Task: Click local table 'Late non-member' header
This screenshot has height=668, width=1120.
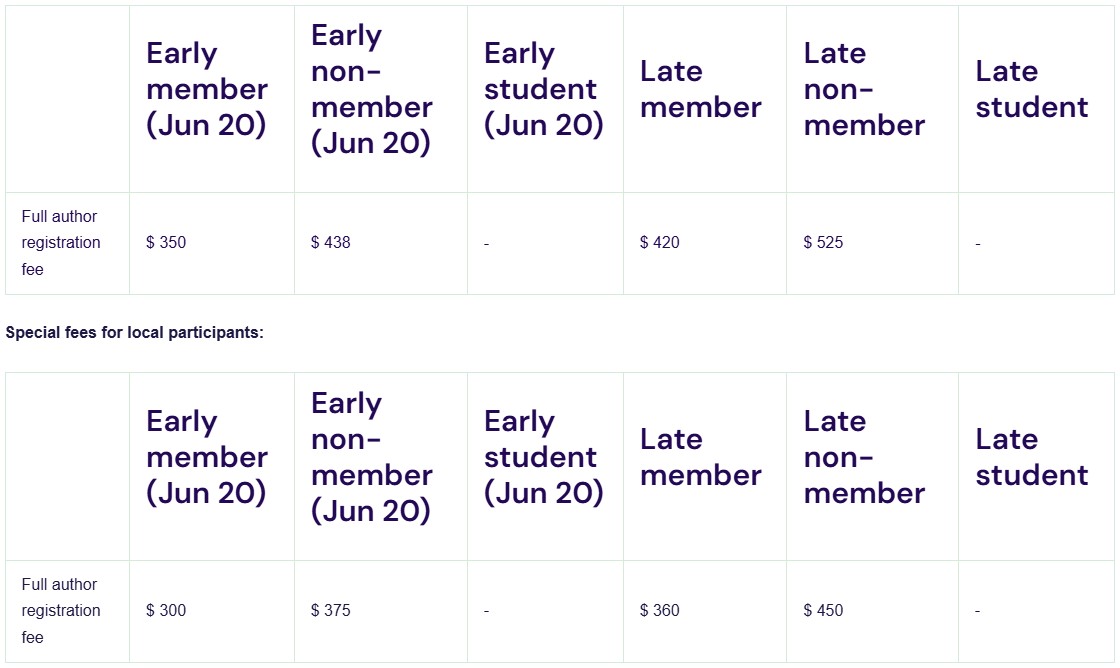Action: (864, 457)
